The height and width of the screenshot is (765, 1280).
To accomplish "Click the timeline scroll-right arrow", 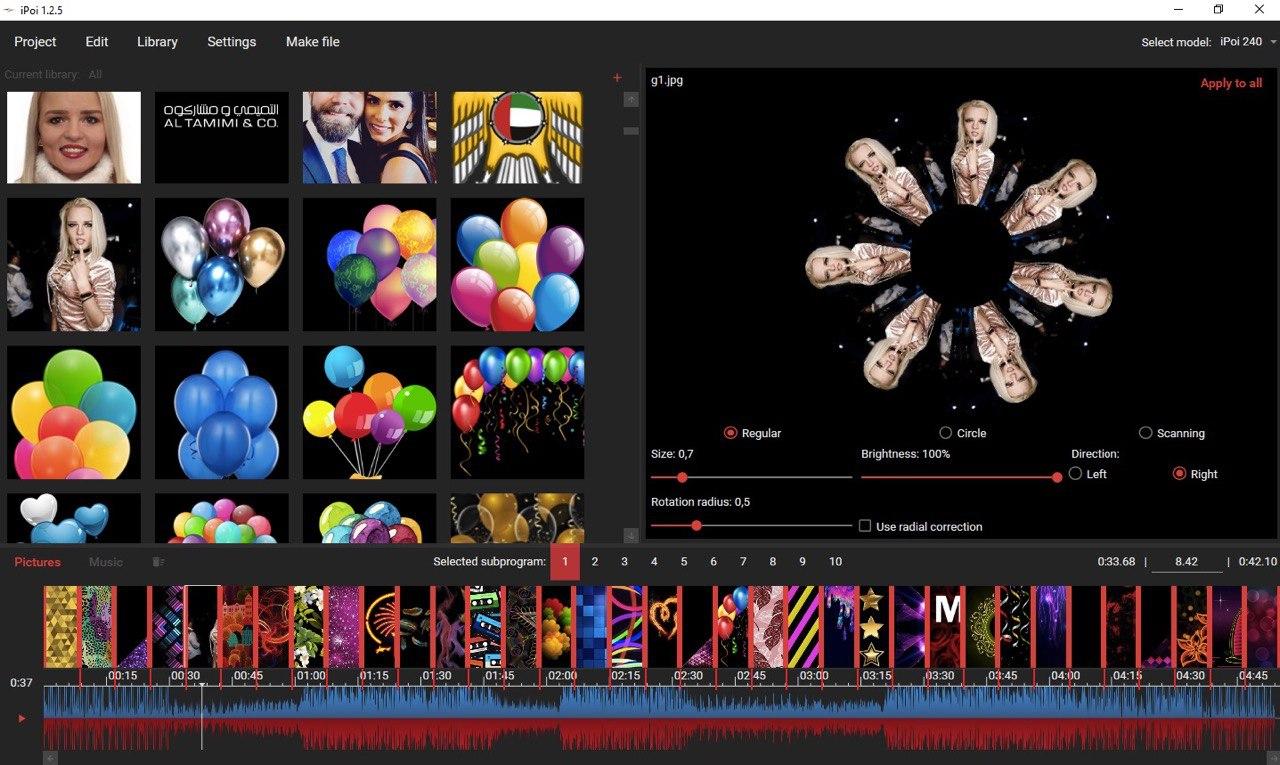I will click(1272, 758).
